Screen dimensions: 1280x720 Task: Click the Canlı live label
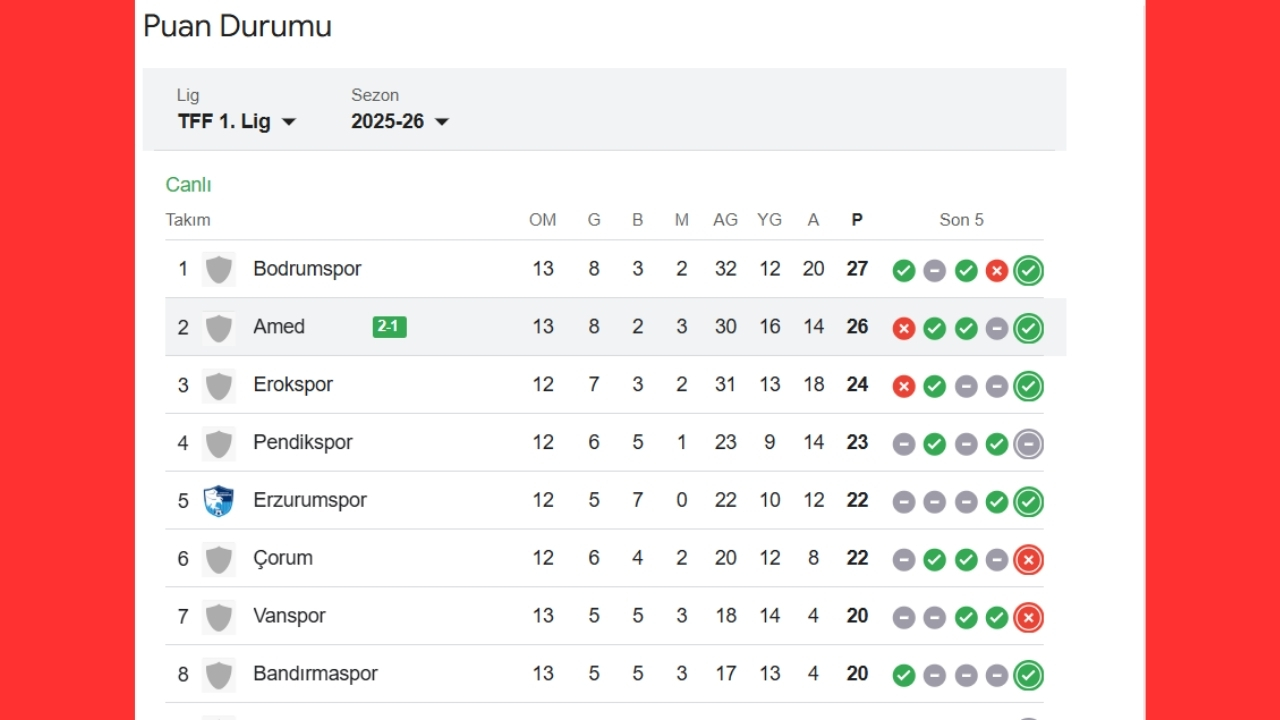pyautogui.click(x=188, y=185)
